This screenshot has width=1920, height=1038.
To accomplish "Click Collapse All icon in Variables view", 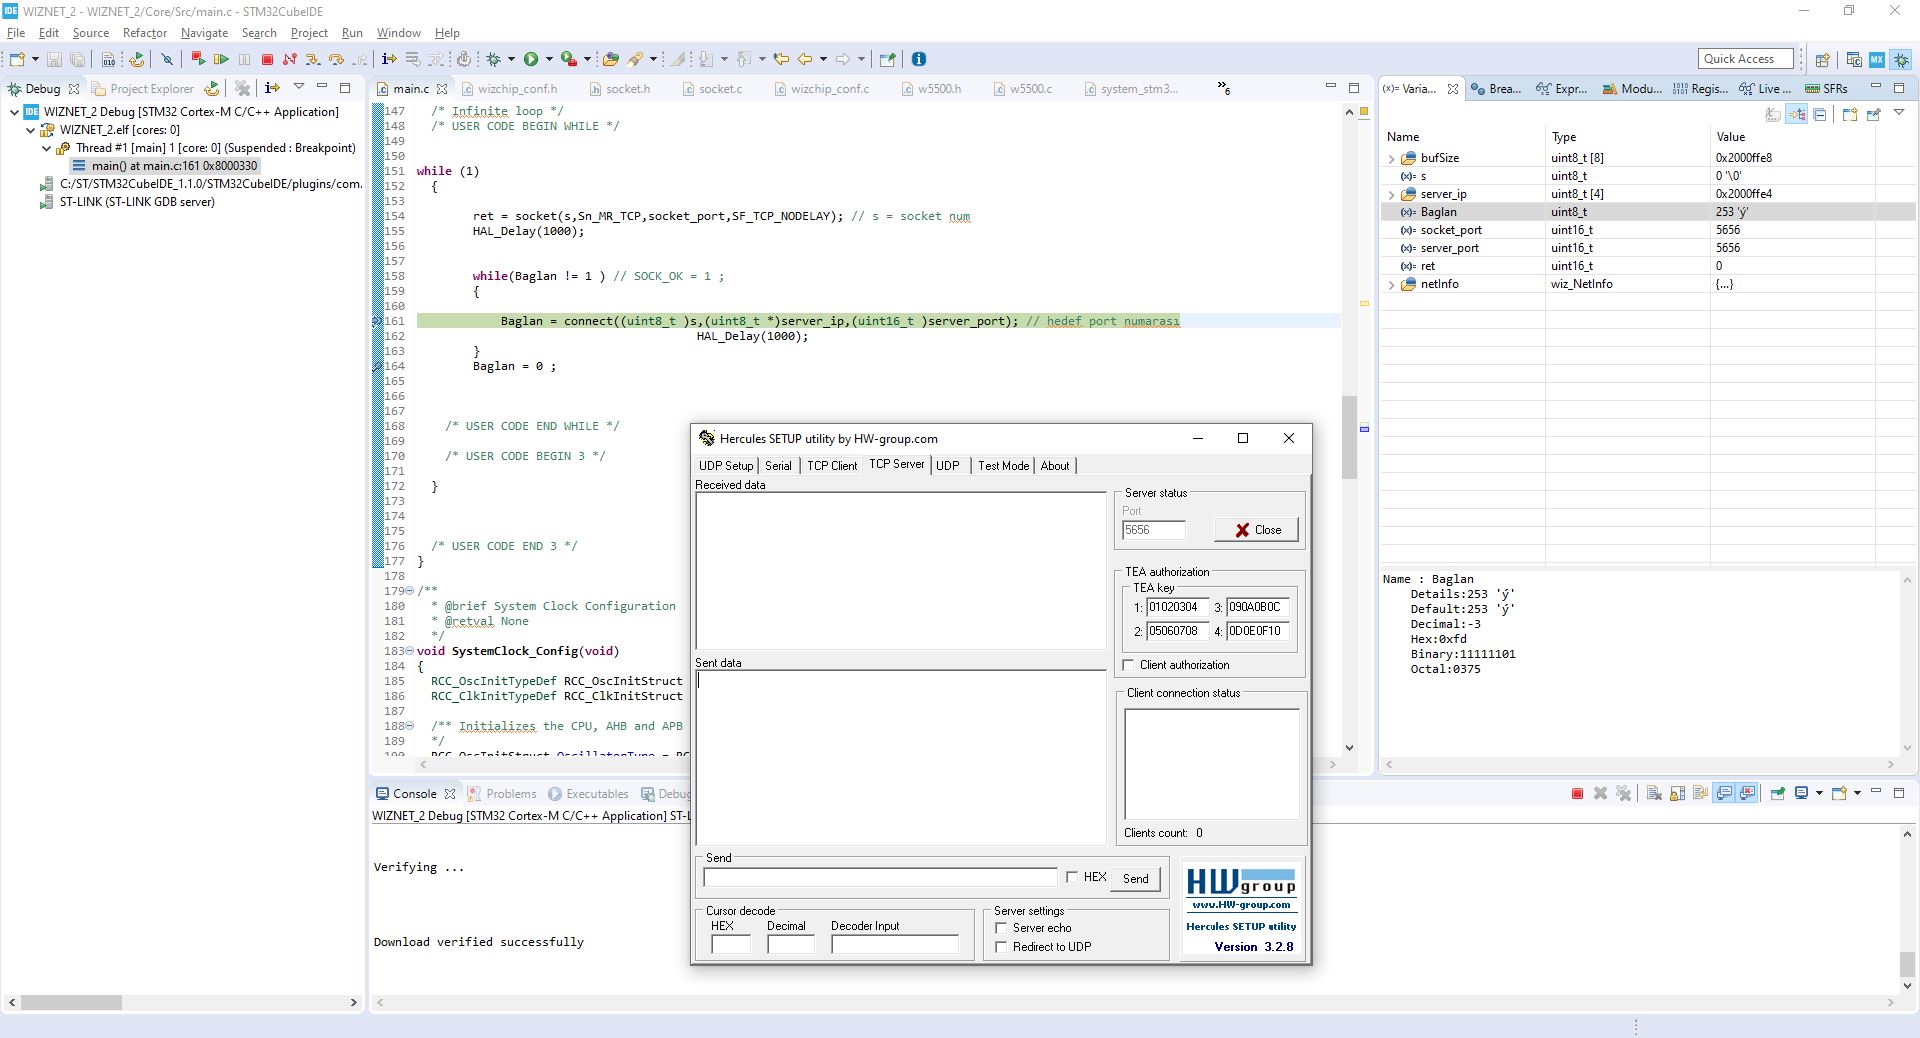I will point(1820,115).
